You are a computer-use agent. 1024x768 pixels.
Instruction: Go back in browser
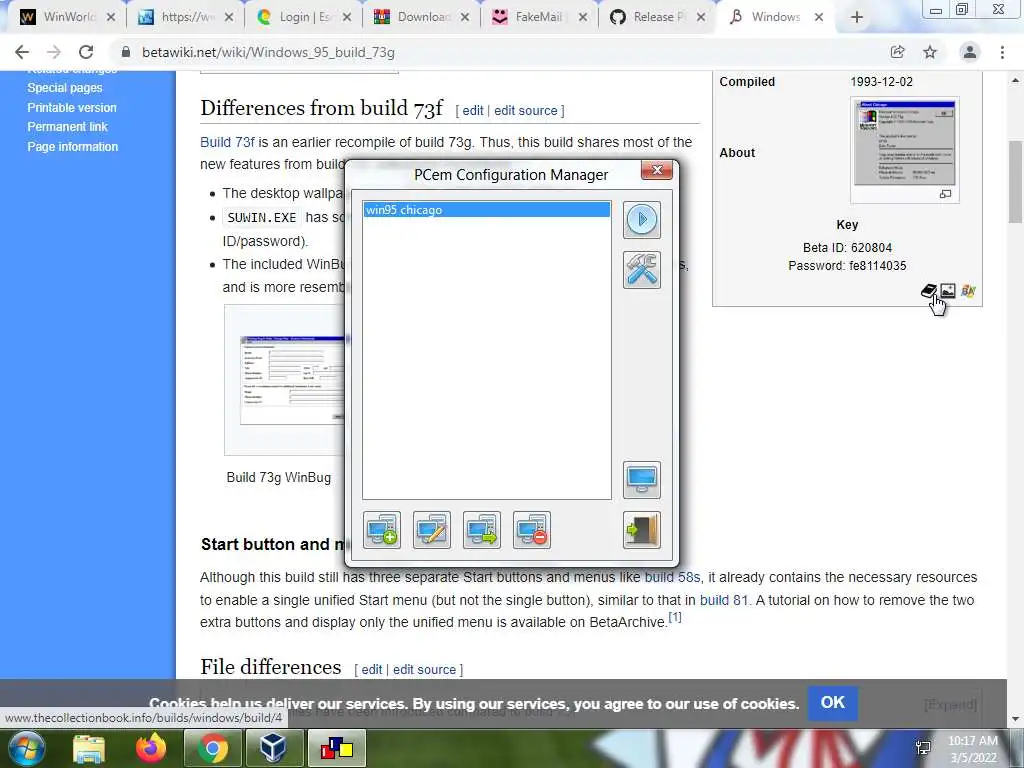click(22, 52)
